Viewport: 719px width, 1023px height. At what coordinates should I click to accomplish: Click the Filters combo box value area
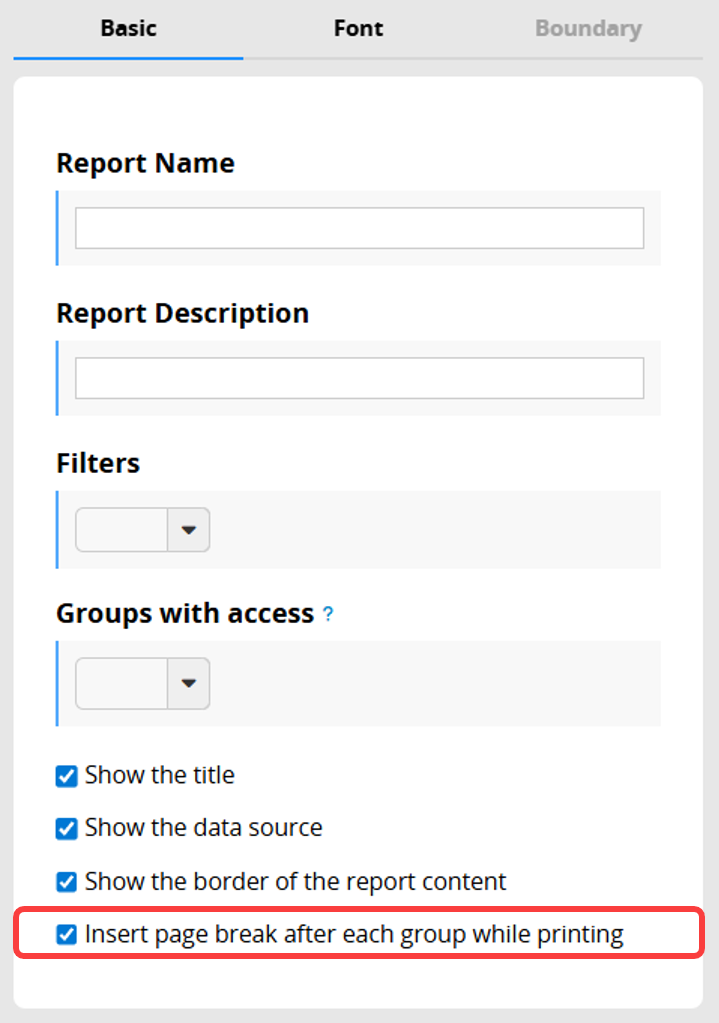[122, 530]
